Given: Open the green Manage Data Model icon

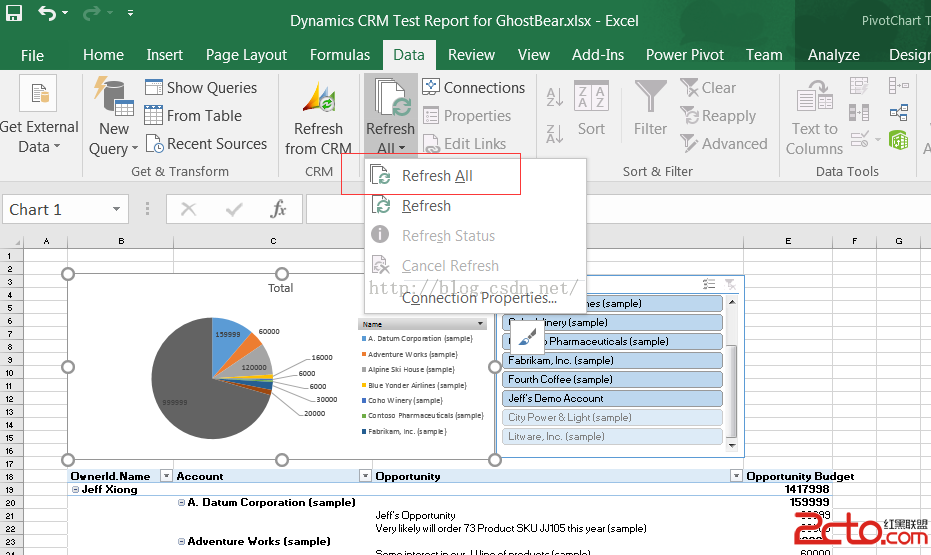Looking at the screenshot, I should pyautogui.click(x=898, y=140).
